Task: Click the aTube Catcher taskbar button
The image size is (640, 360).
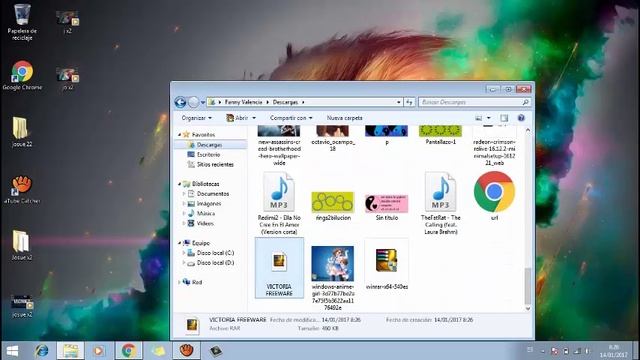Action: (187, 351)
